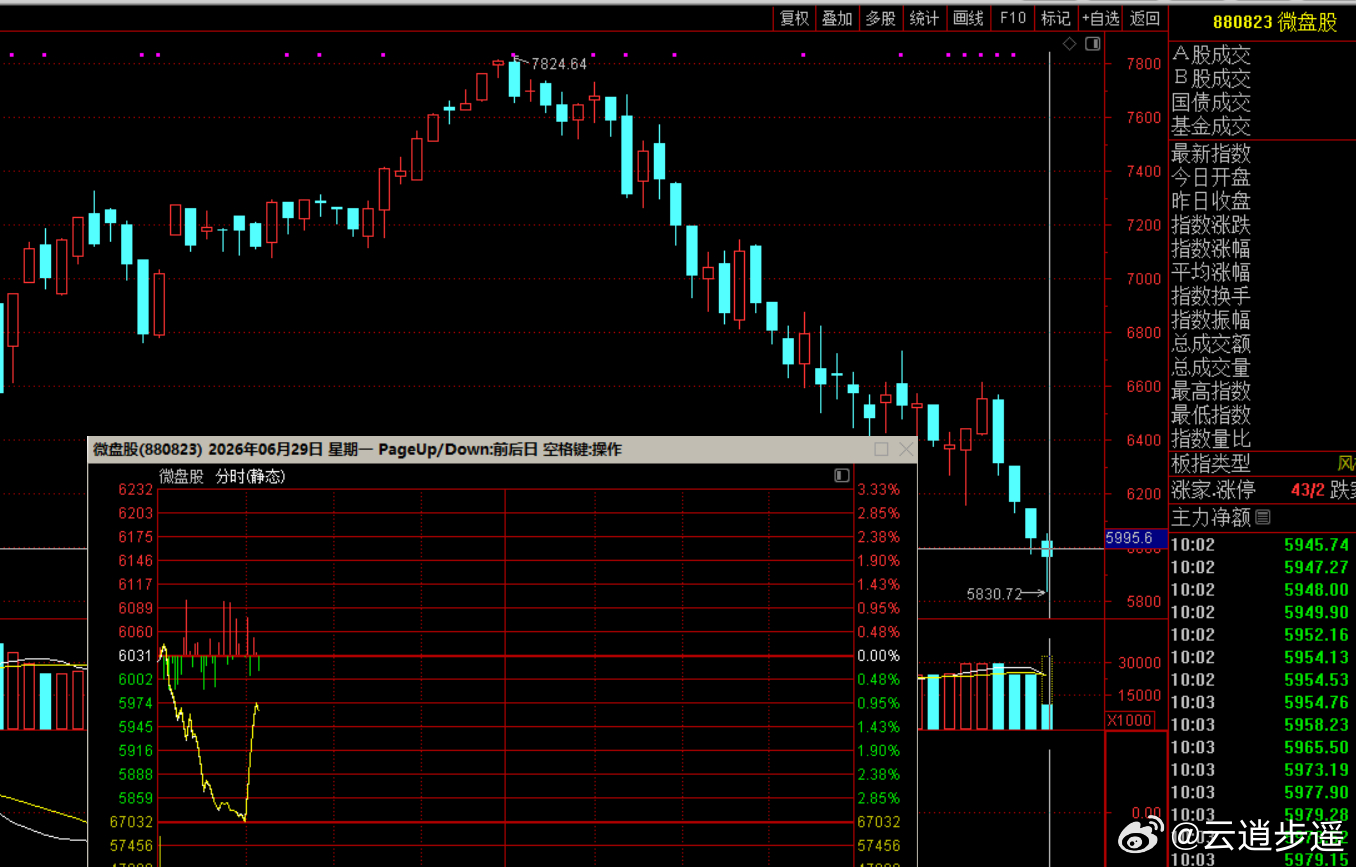Click the 主力净额 label

(x=1211, y=517)
